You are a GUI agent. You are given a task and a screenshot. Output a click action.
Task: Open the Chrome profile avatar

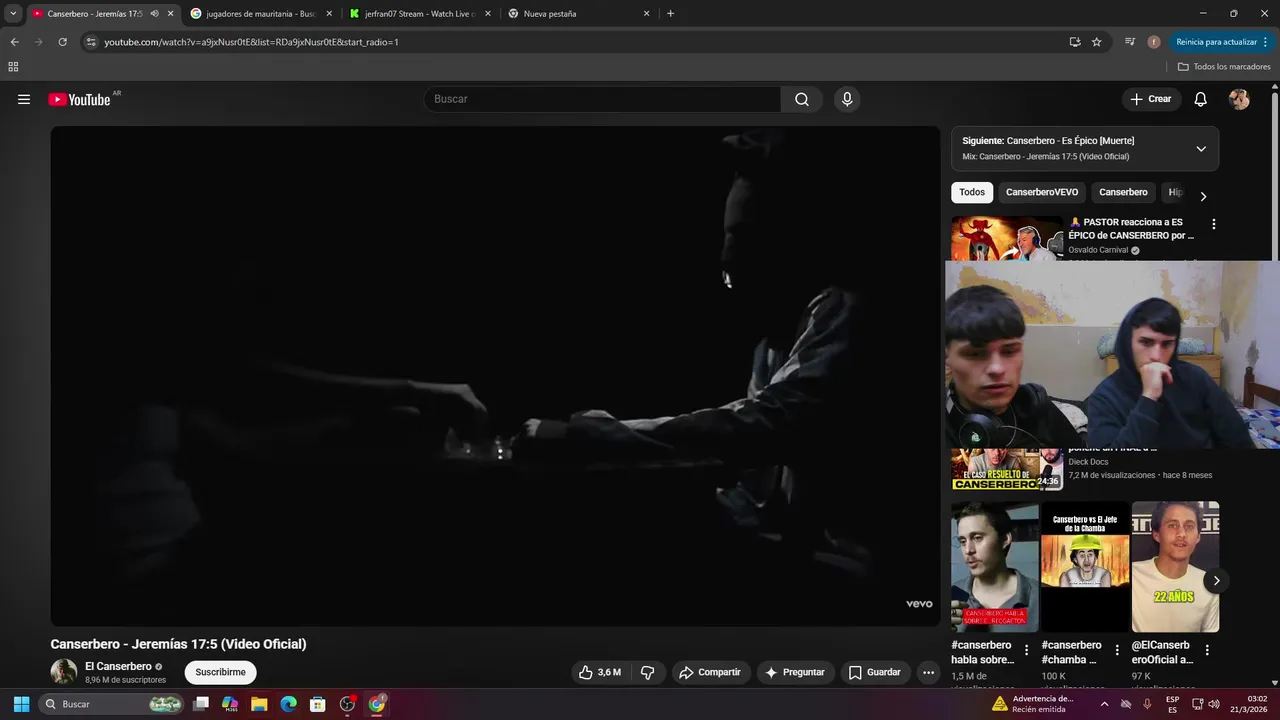pos(1154,42)
